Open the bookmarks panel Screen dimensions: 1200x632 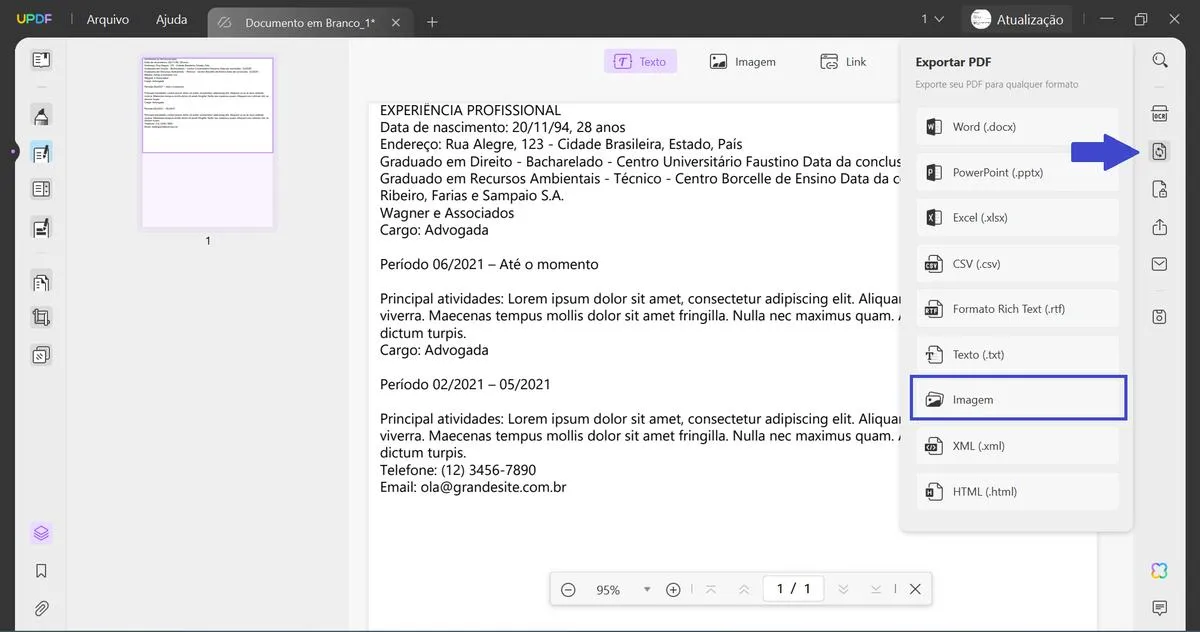[x=40, y=570]
